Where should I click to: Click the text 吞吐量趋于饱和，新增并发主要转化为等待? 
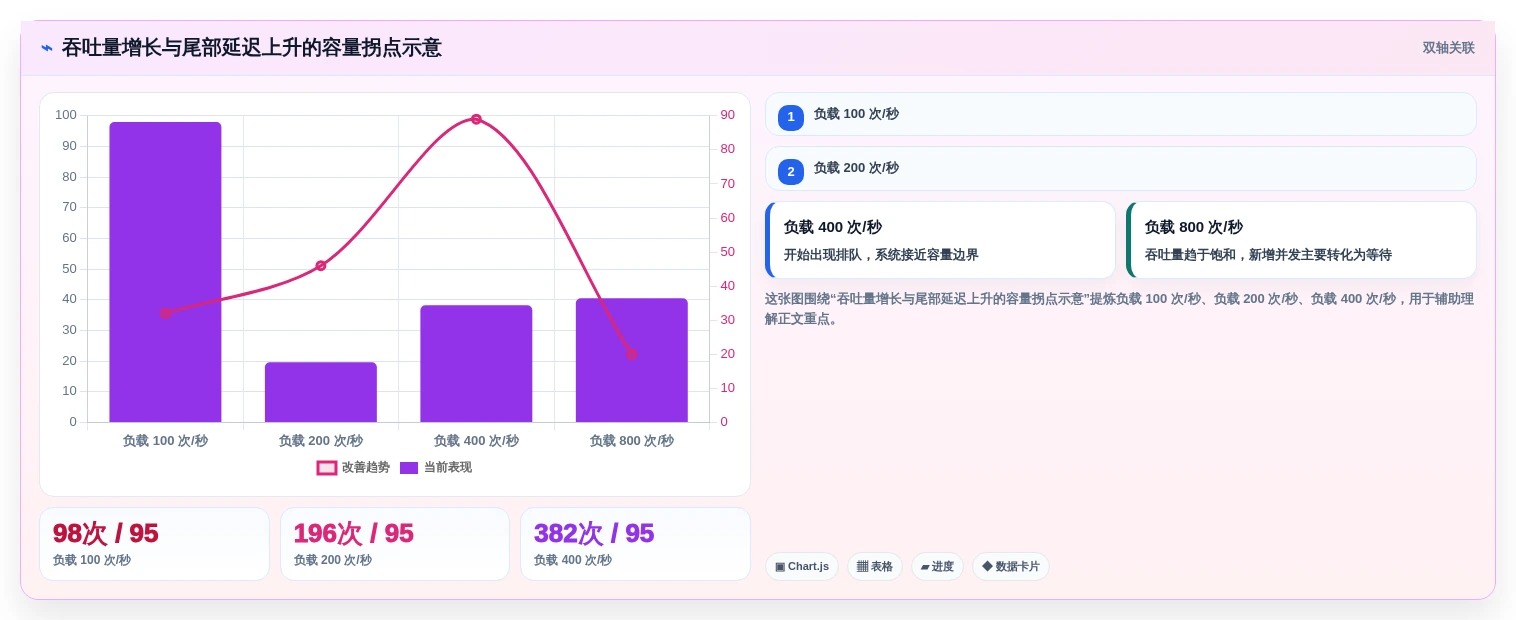(x=1268, y=255)
